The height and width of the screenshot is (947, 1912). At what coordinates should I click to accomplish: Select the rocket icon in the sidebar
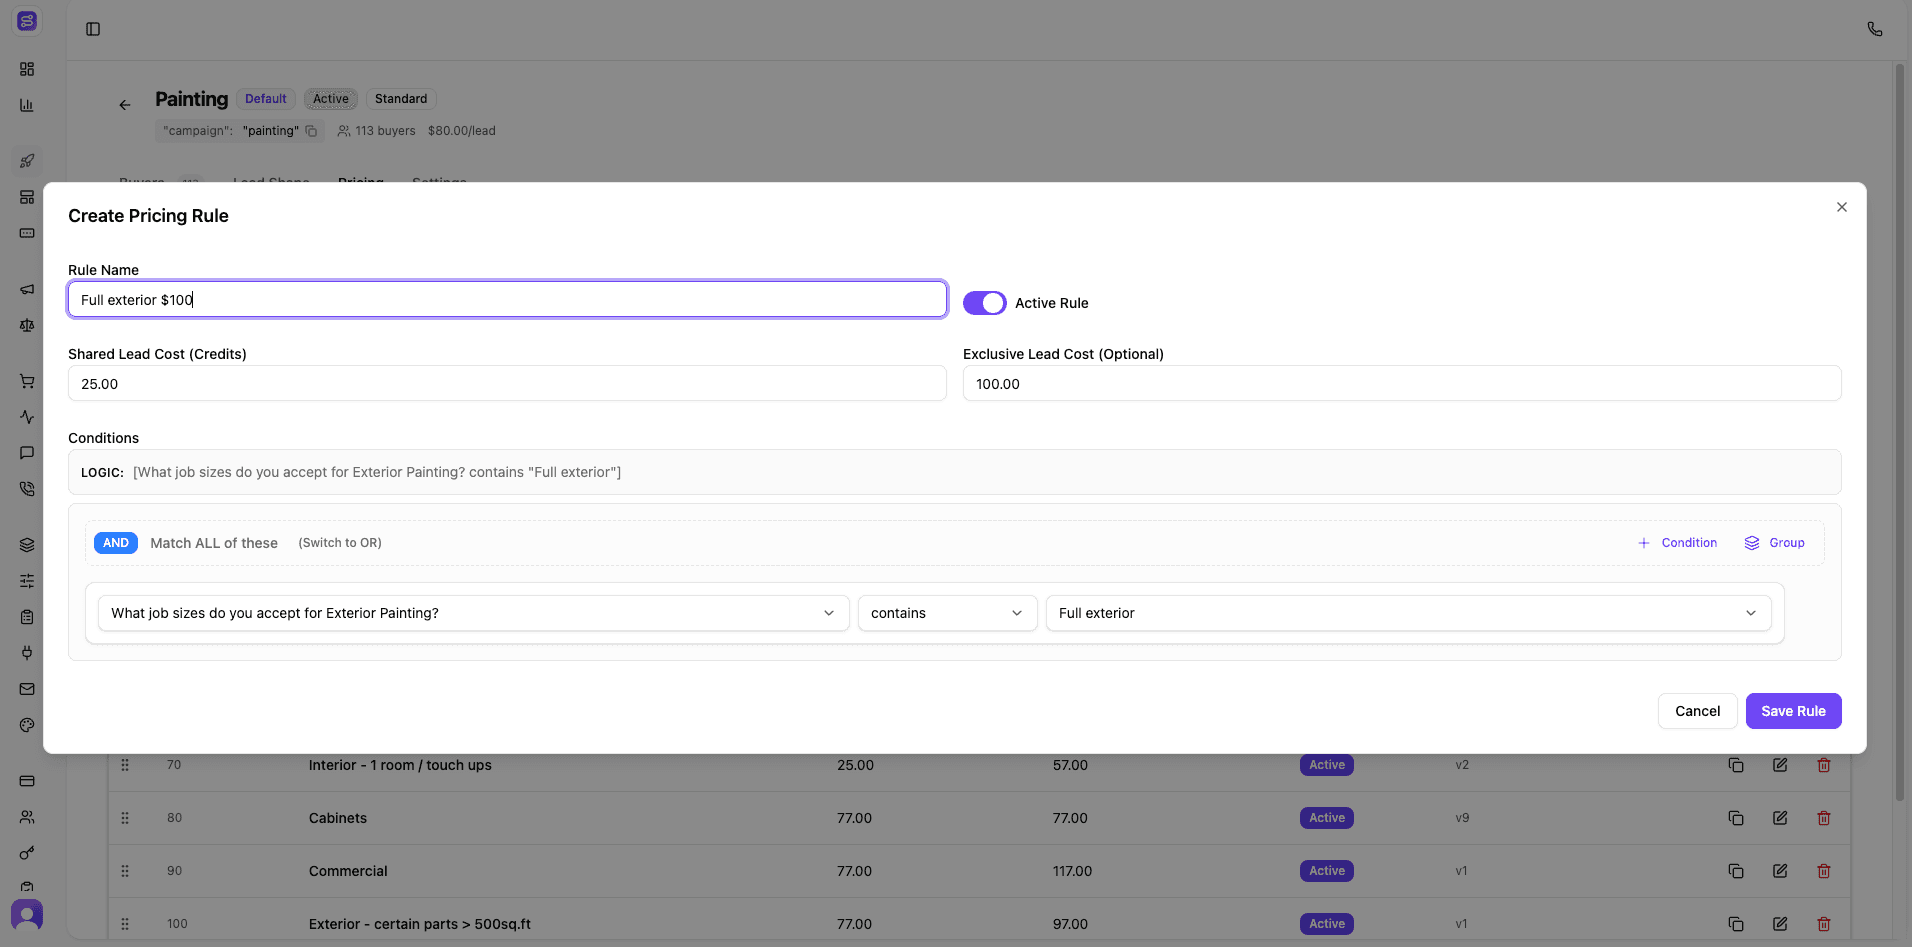click(27, 161)
